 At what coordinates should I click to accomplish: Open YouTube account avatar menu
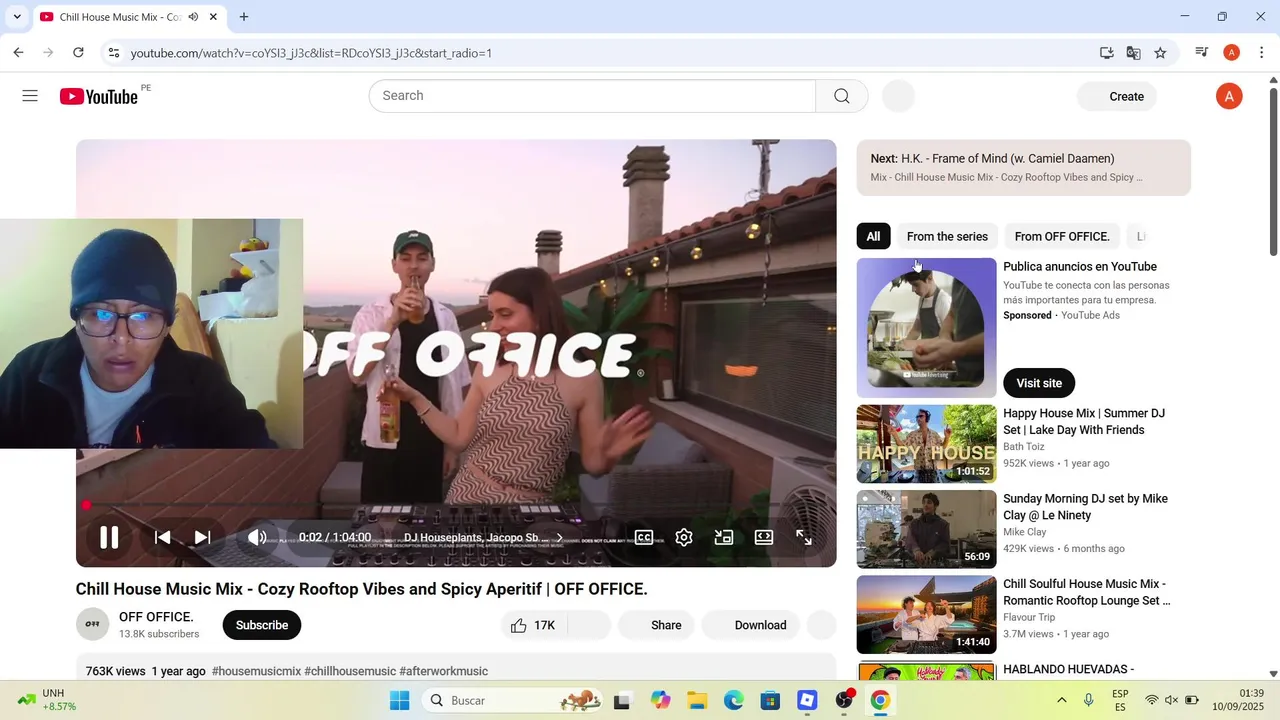[1229, 96]
